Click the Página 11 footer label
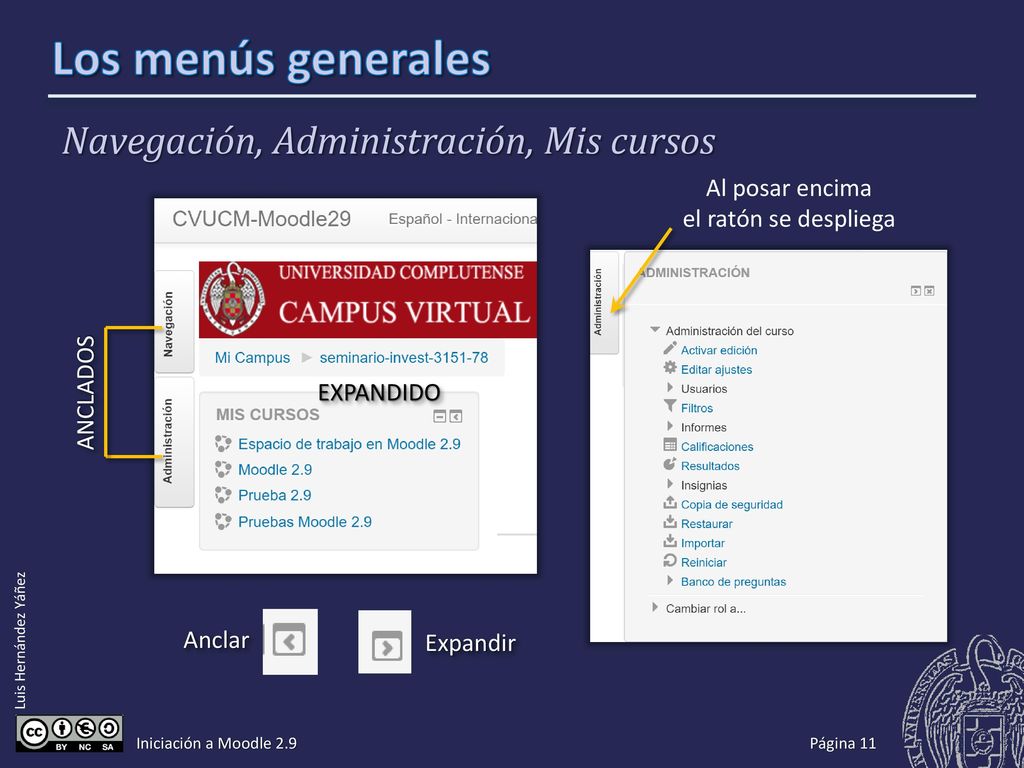Screen dimensions: 1024x768 pyautogui.click(x=842, y=743)
